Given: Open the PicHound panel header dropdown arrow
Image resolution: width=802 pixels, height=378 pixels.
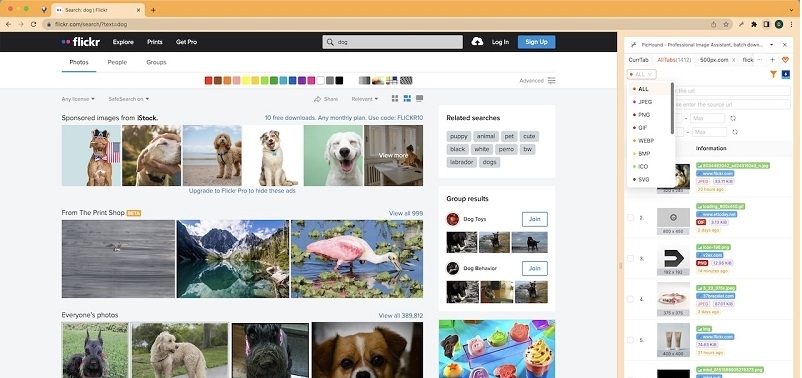Looking at the screenshot, I should point(772,45).
